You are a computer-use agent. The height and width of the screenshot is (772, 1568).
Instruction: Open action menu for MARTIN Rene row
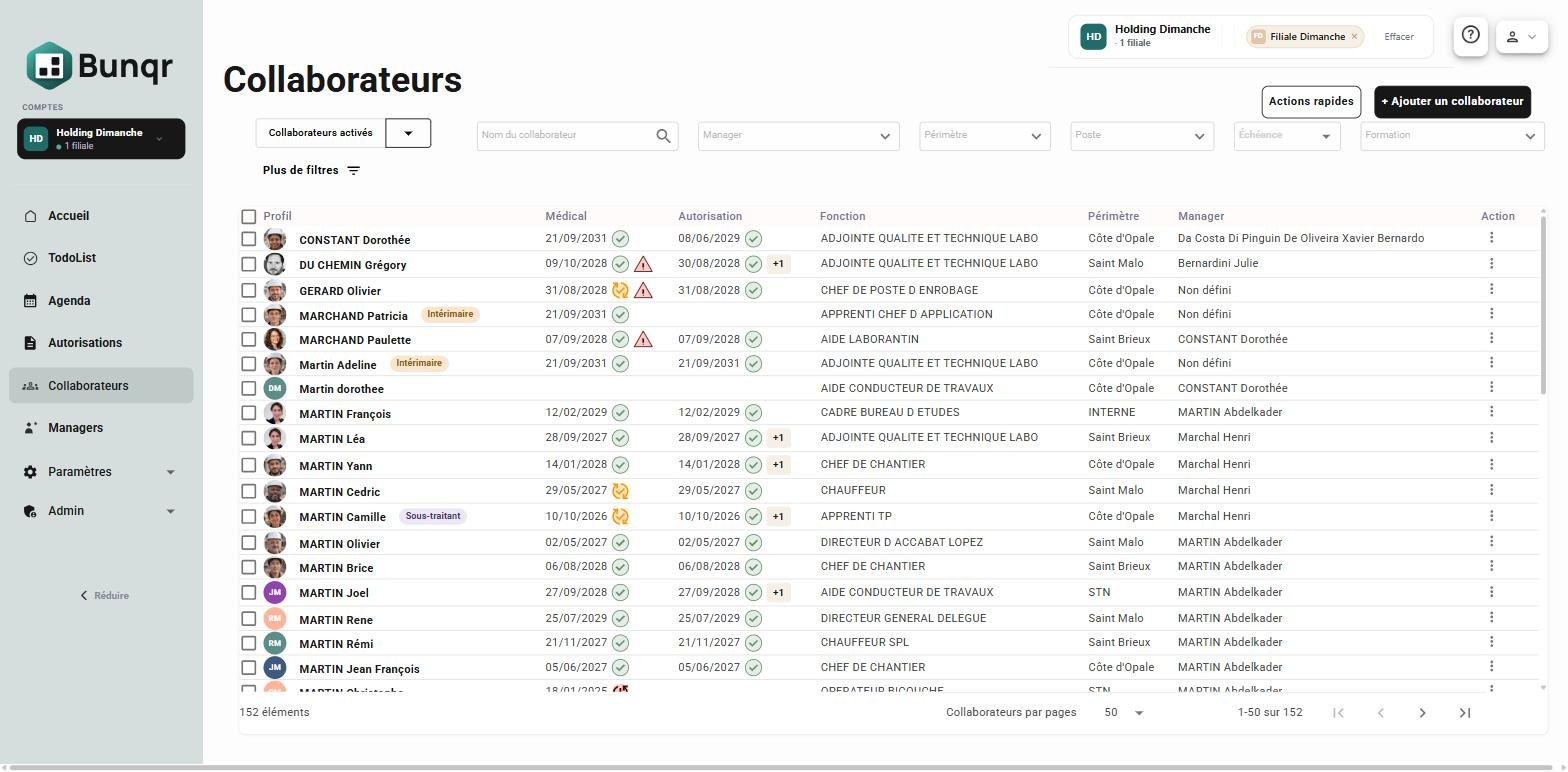(x=1491, y=618)
